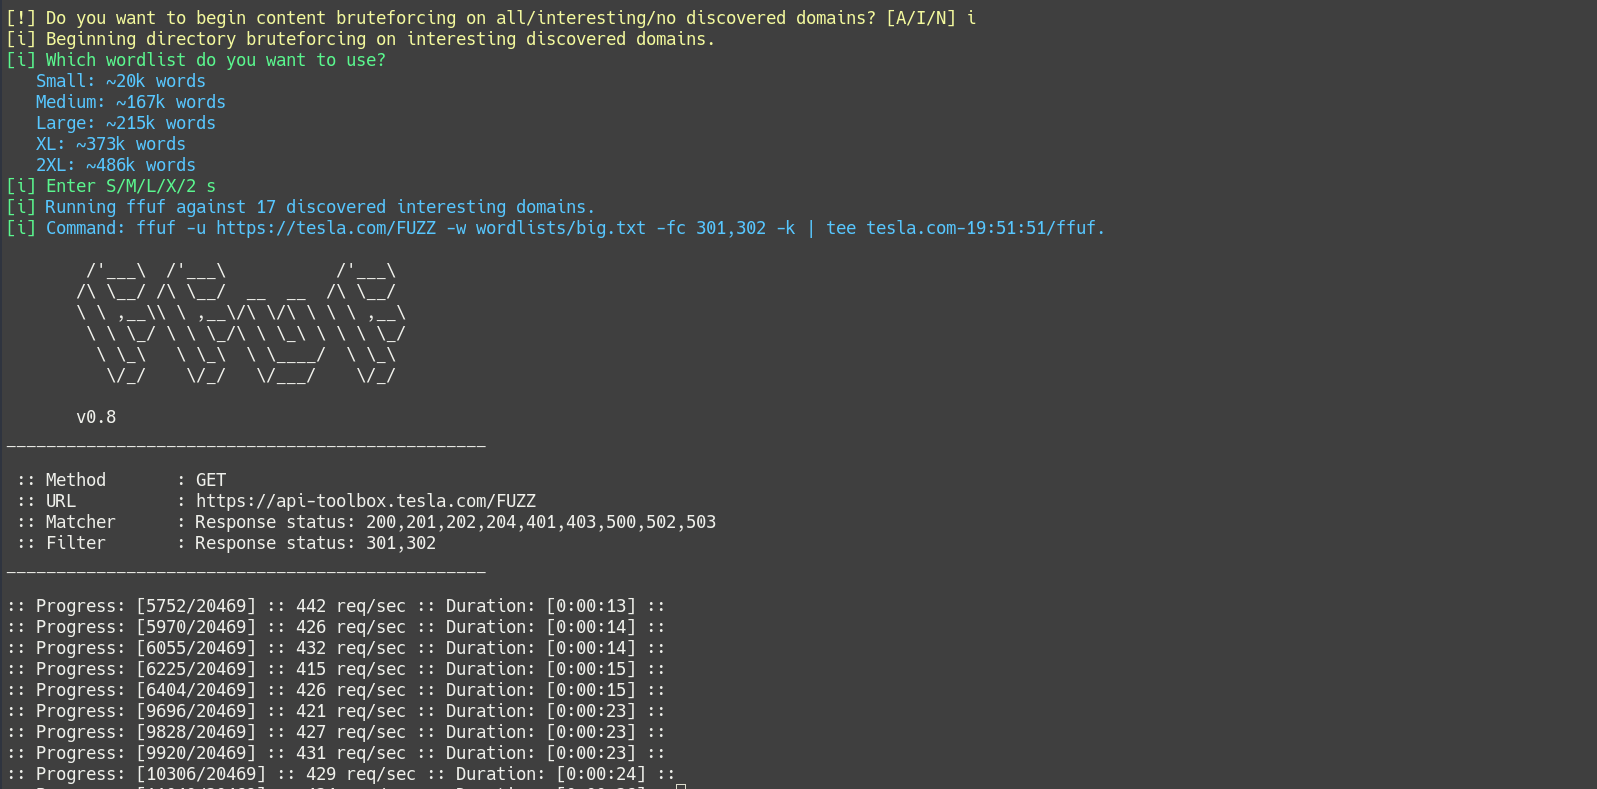Select the 2XL: ~486k words line
Image resolution: width=1597 pixels, height=789 pixels.
click(x=116, y=165)
